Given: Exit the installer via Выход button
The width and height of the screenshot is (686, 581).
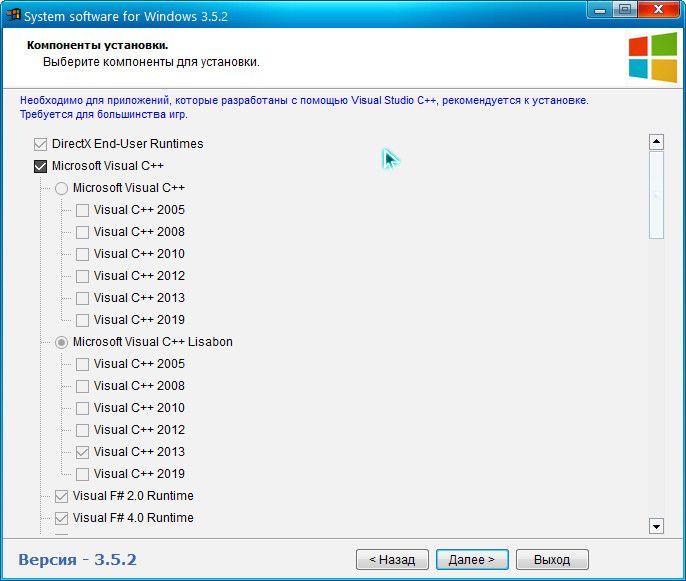Looking at the screenshot, I should pyautogui.click(x=552, y=560).
